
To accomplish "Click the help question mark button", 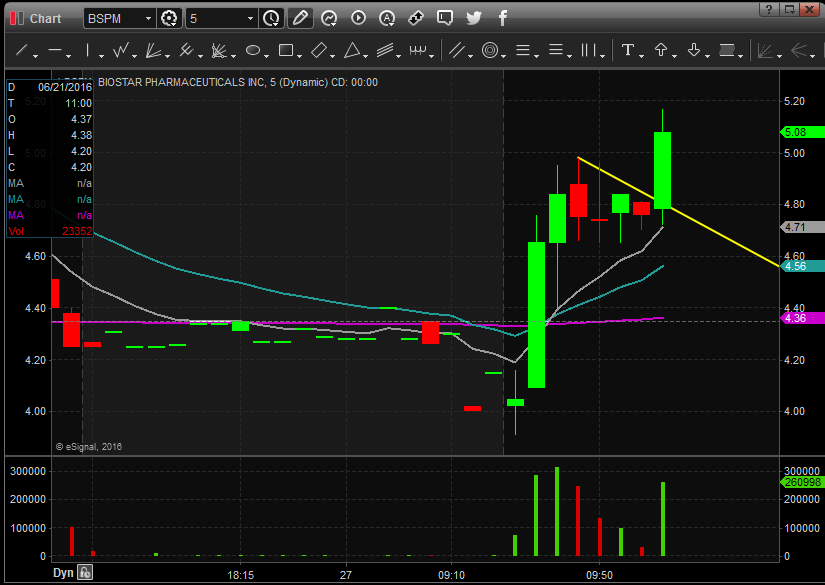I will 769,9.
